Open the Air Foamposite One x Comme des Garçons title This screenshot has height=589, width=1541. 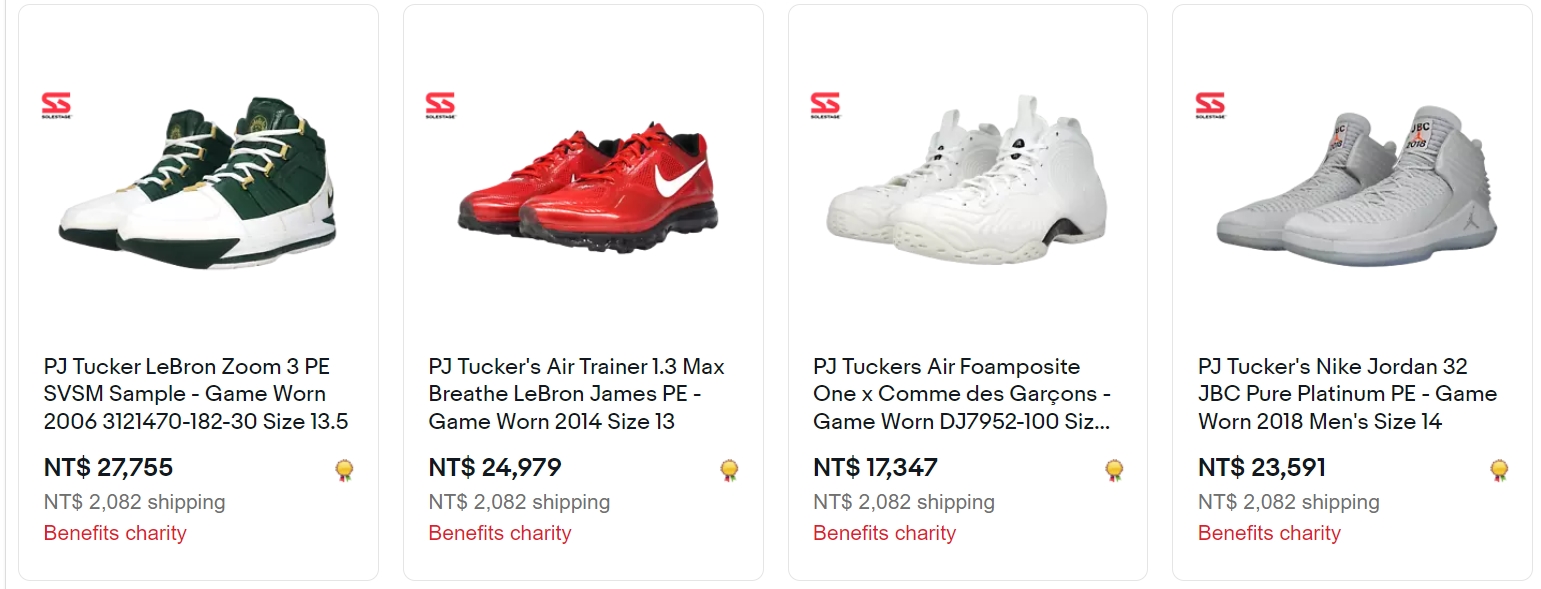tap(962, 394)
